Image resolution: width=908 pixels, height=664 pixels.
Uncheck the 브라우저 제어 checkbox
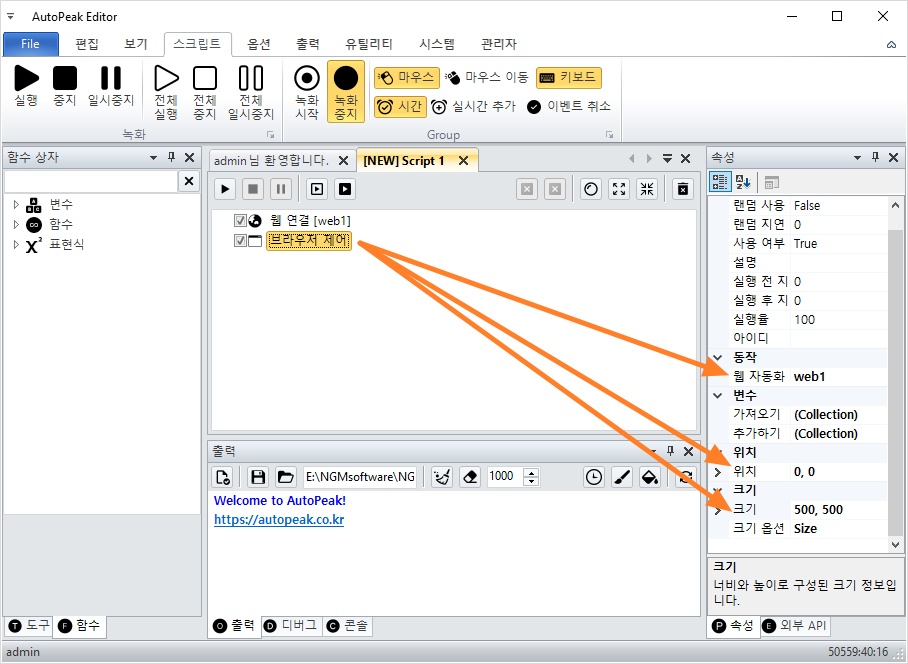[x=240, y=240]
